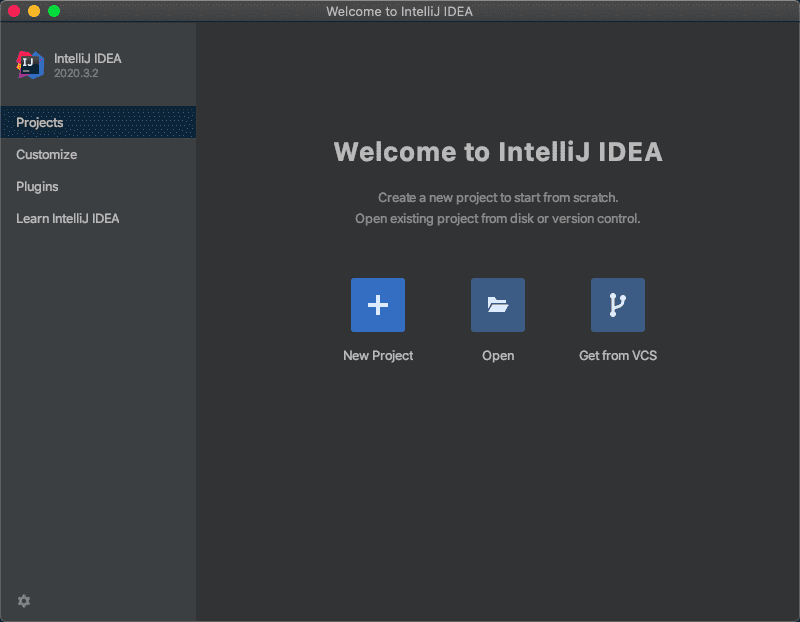Click the "New Project" text label

click(x=378, y=356)
